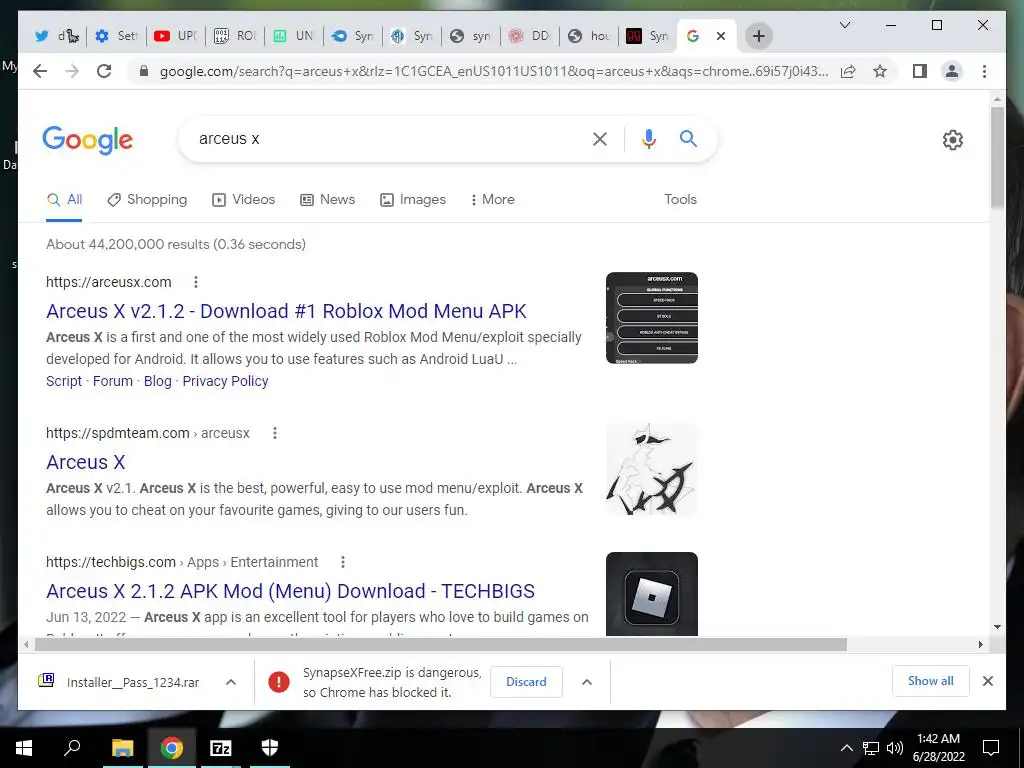Viewport: 1024px width, 768px height.
Task: Click the scroll-down arrow of the page
Action: click(x=997, y=627)
